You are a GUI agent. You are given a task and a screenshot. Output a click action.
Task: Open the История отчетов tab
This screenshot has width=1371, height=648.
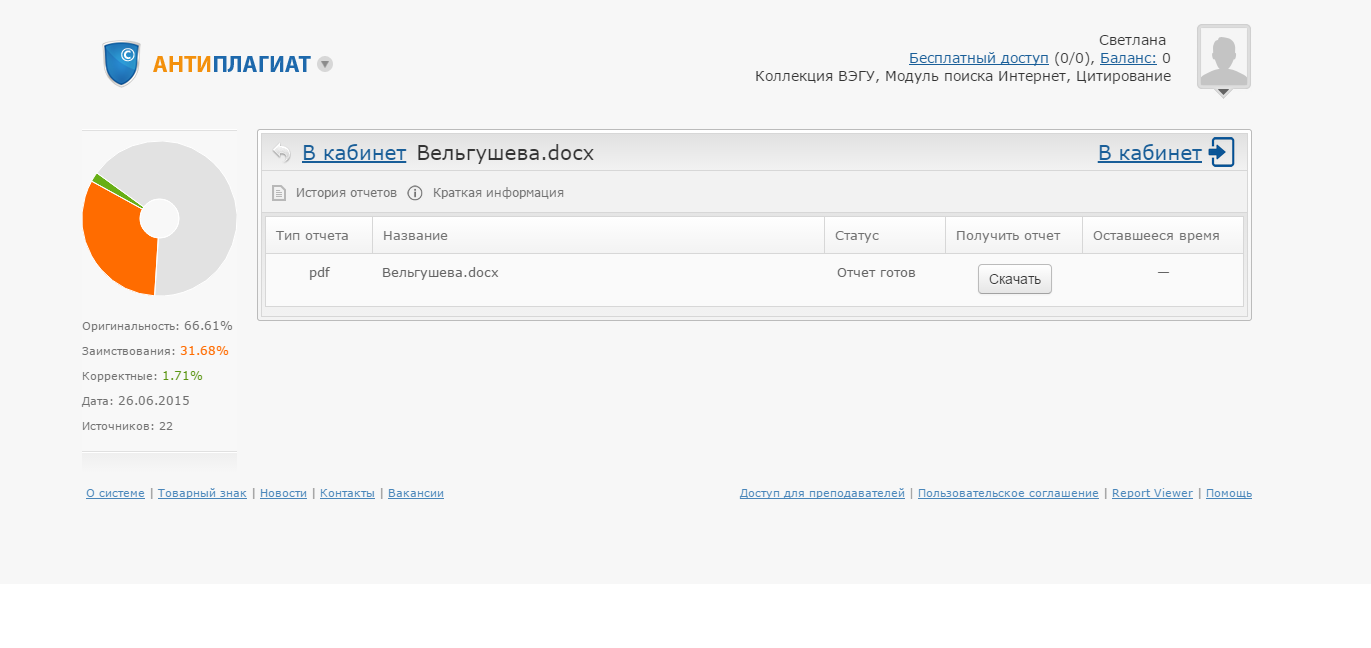pyautogui.click(x=346, y=193)
